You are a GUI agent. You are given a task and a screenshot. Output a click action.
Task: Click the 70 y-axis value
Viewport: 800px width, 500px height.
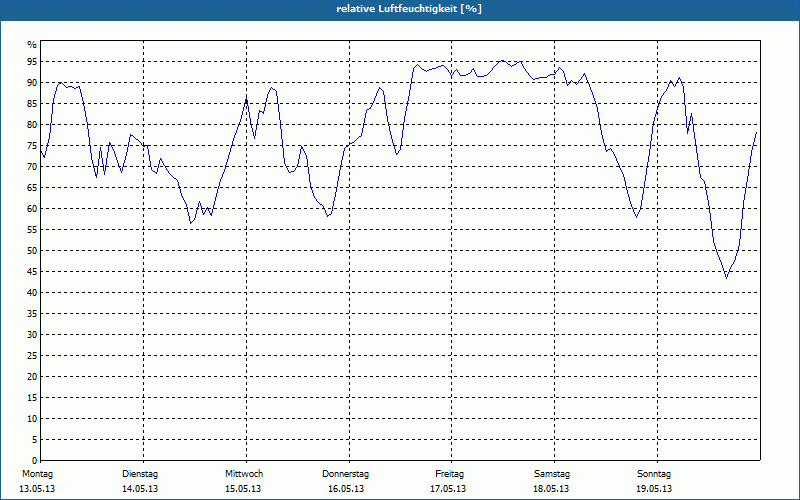click(32, 167)
